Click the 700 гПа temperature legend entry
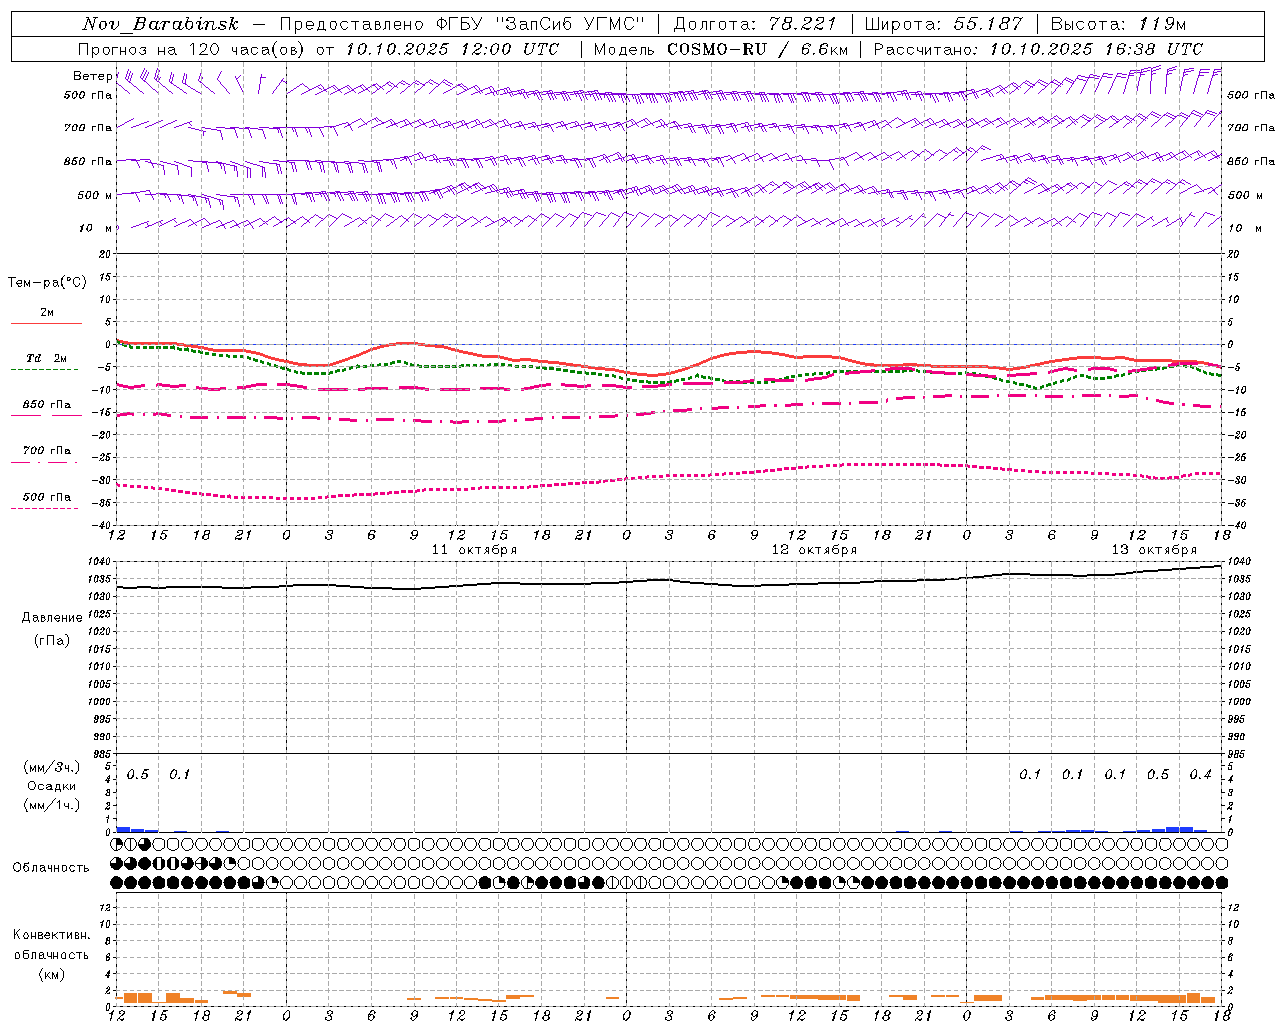1280x1024 pixels. pyautogui.click(x=47, y=450)
